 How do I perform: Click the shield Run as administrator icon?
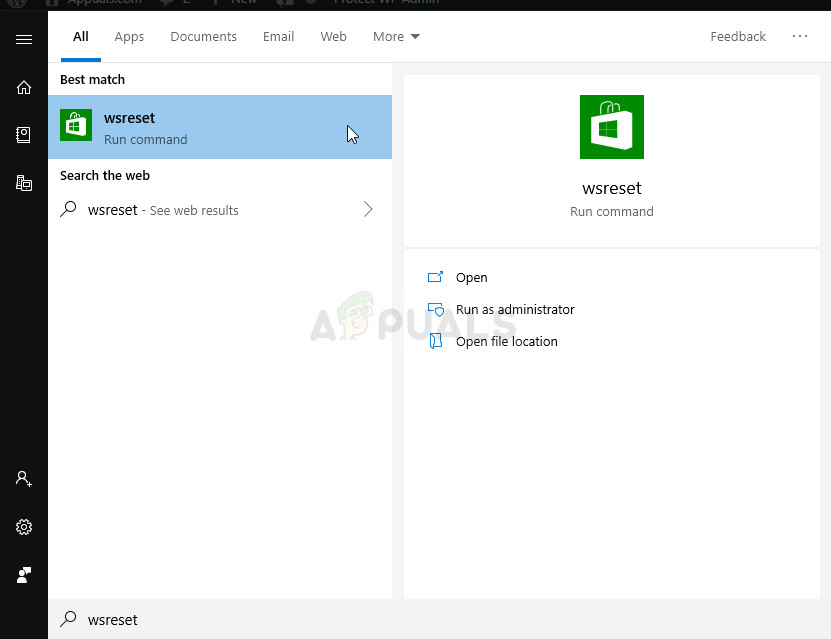(x=436, y=309)
